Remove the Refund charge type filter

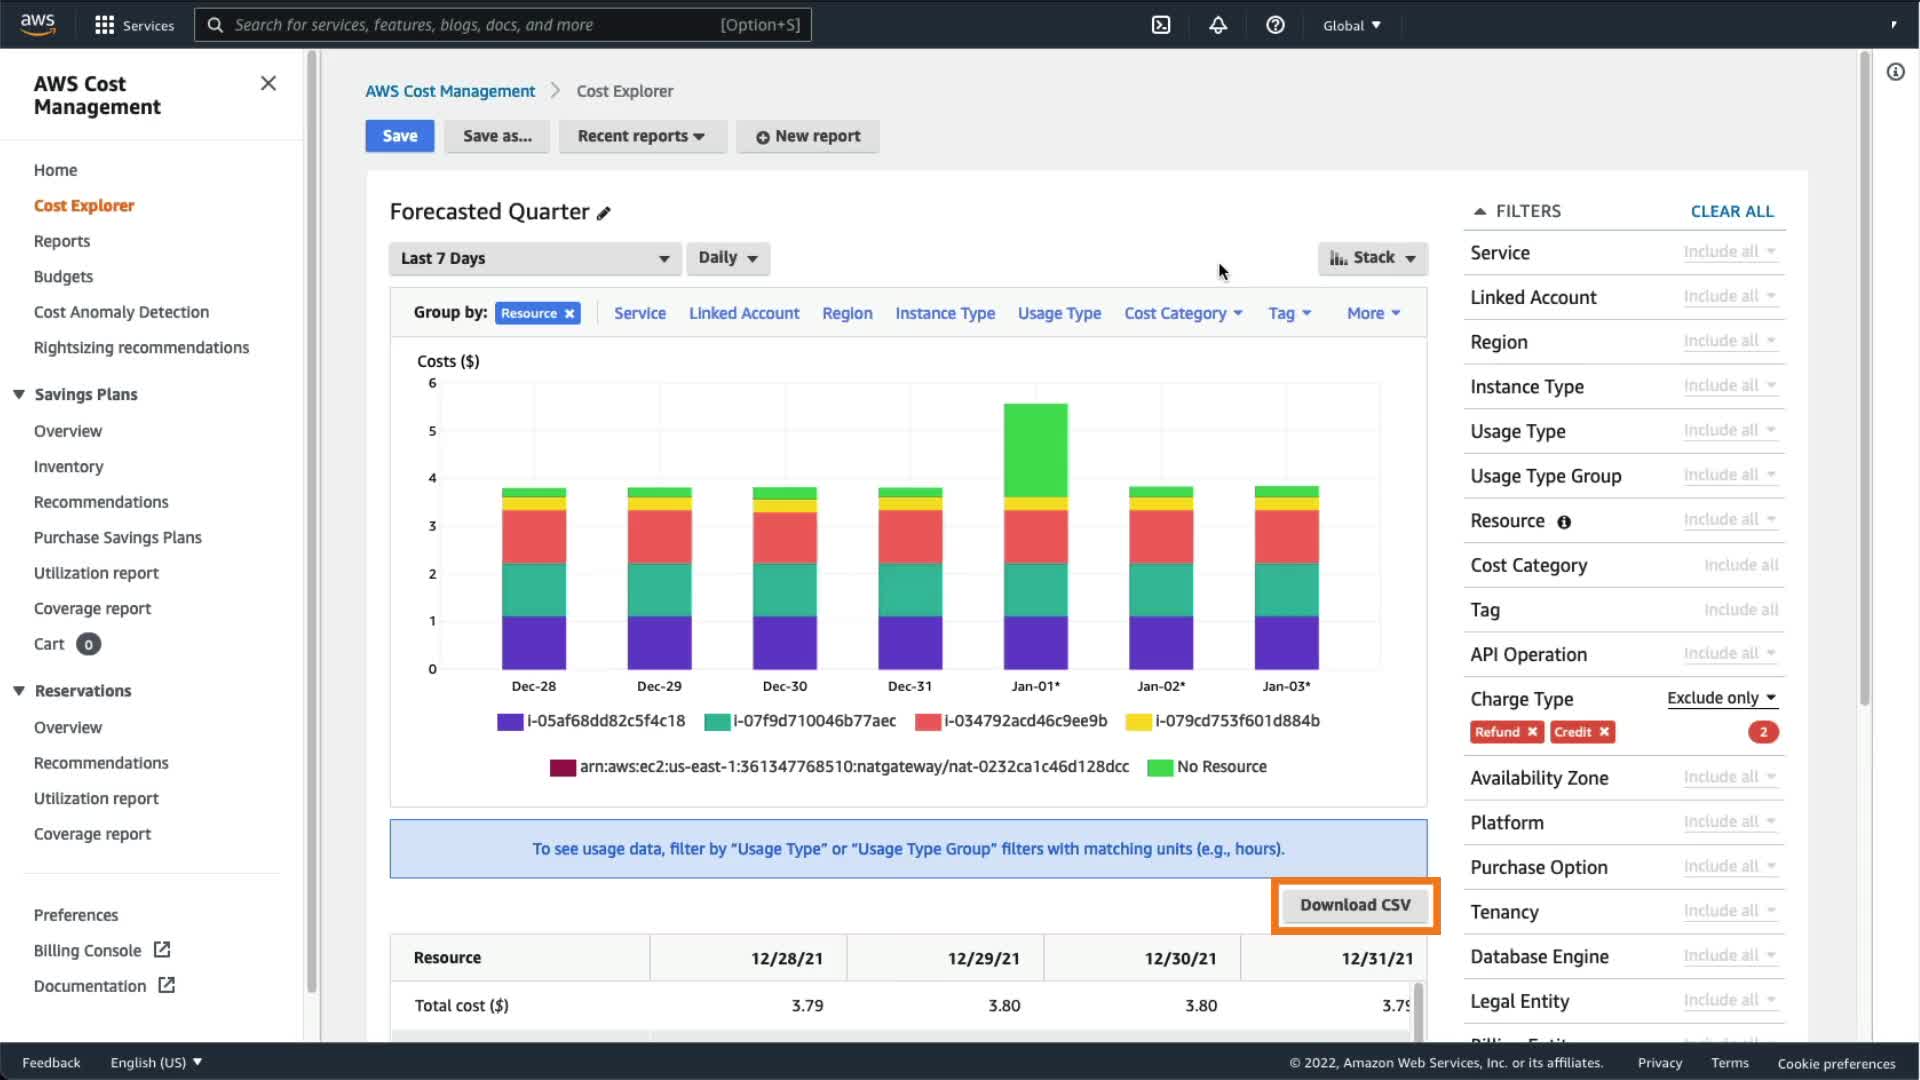click(x=1532, y=732)
